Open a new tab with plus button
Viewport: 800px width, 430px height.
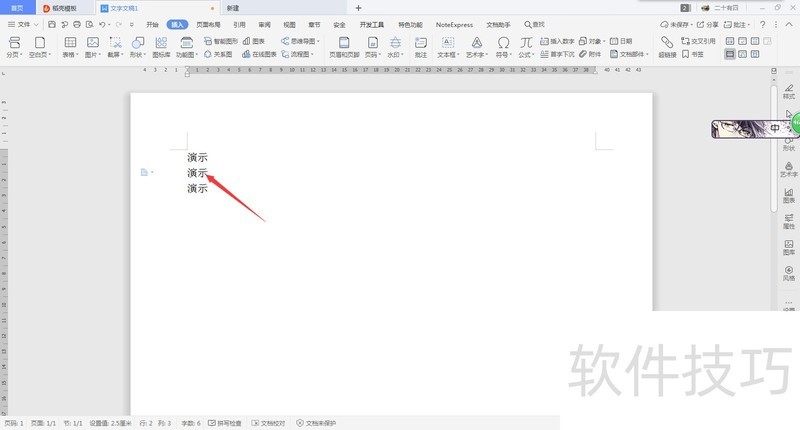(x=358, y=8)
